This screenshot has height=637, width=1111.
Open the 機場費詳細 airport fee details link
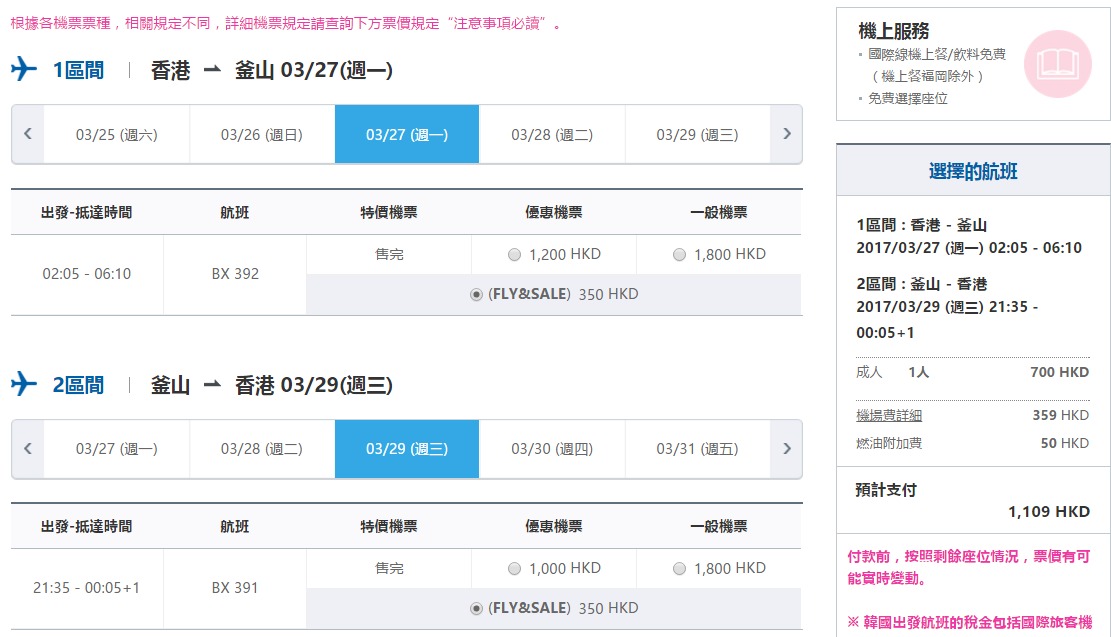889,416
